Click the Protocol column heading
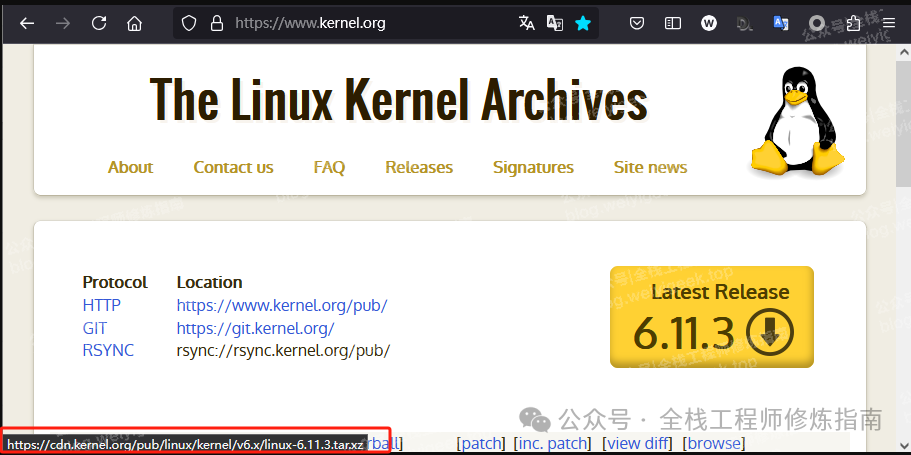Image resolution: width=911 pixels, height=455 pixels. (115, 282)
